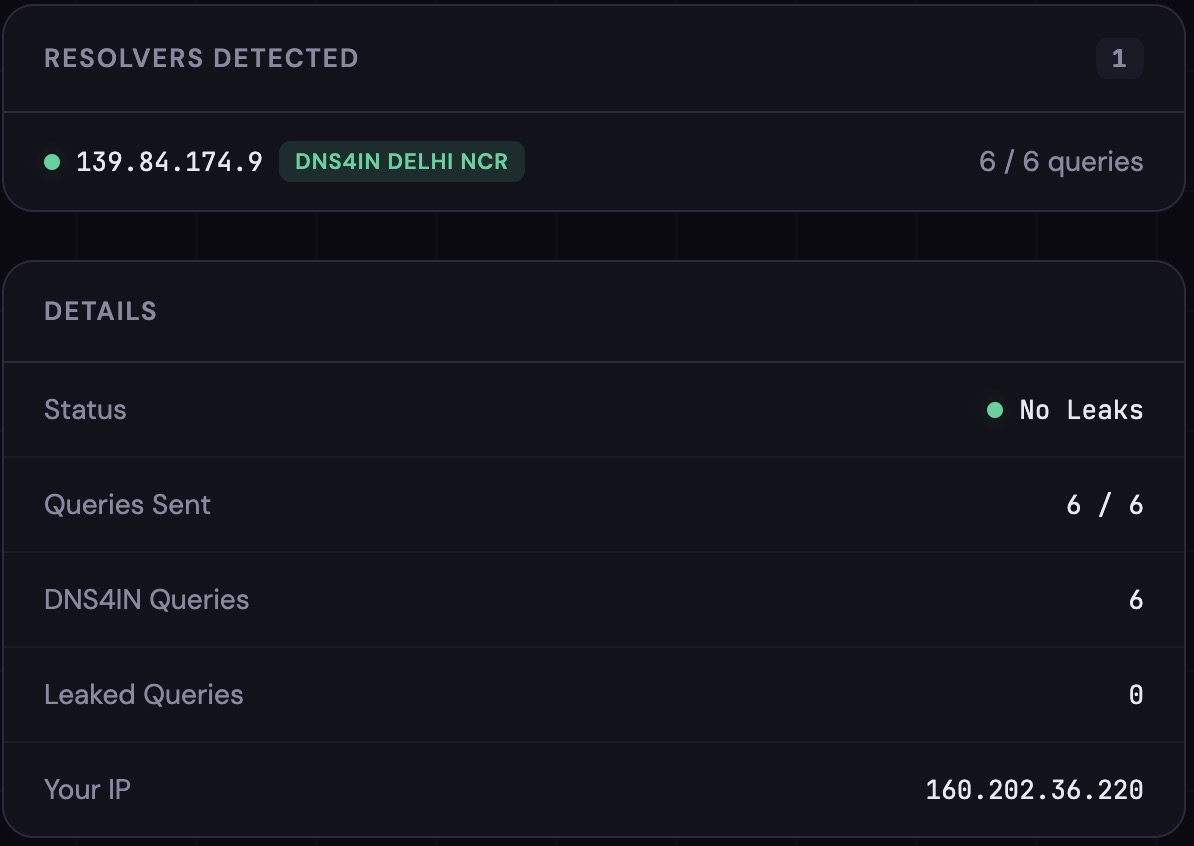Select the resolver counter badge showing 1

tap(1119, 58)
